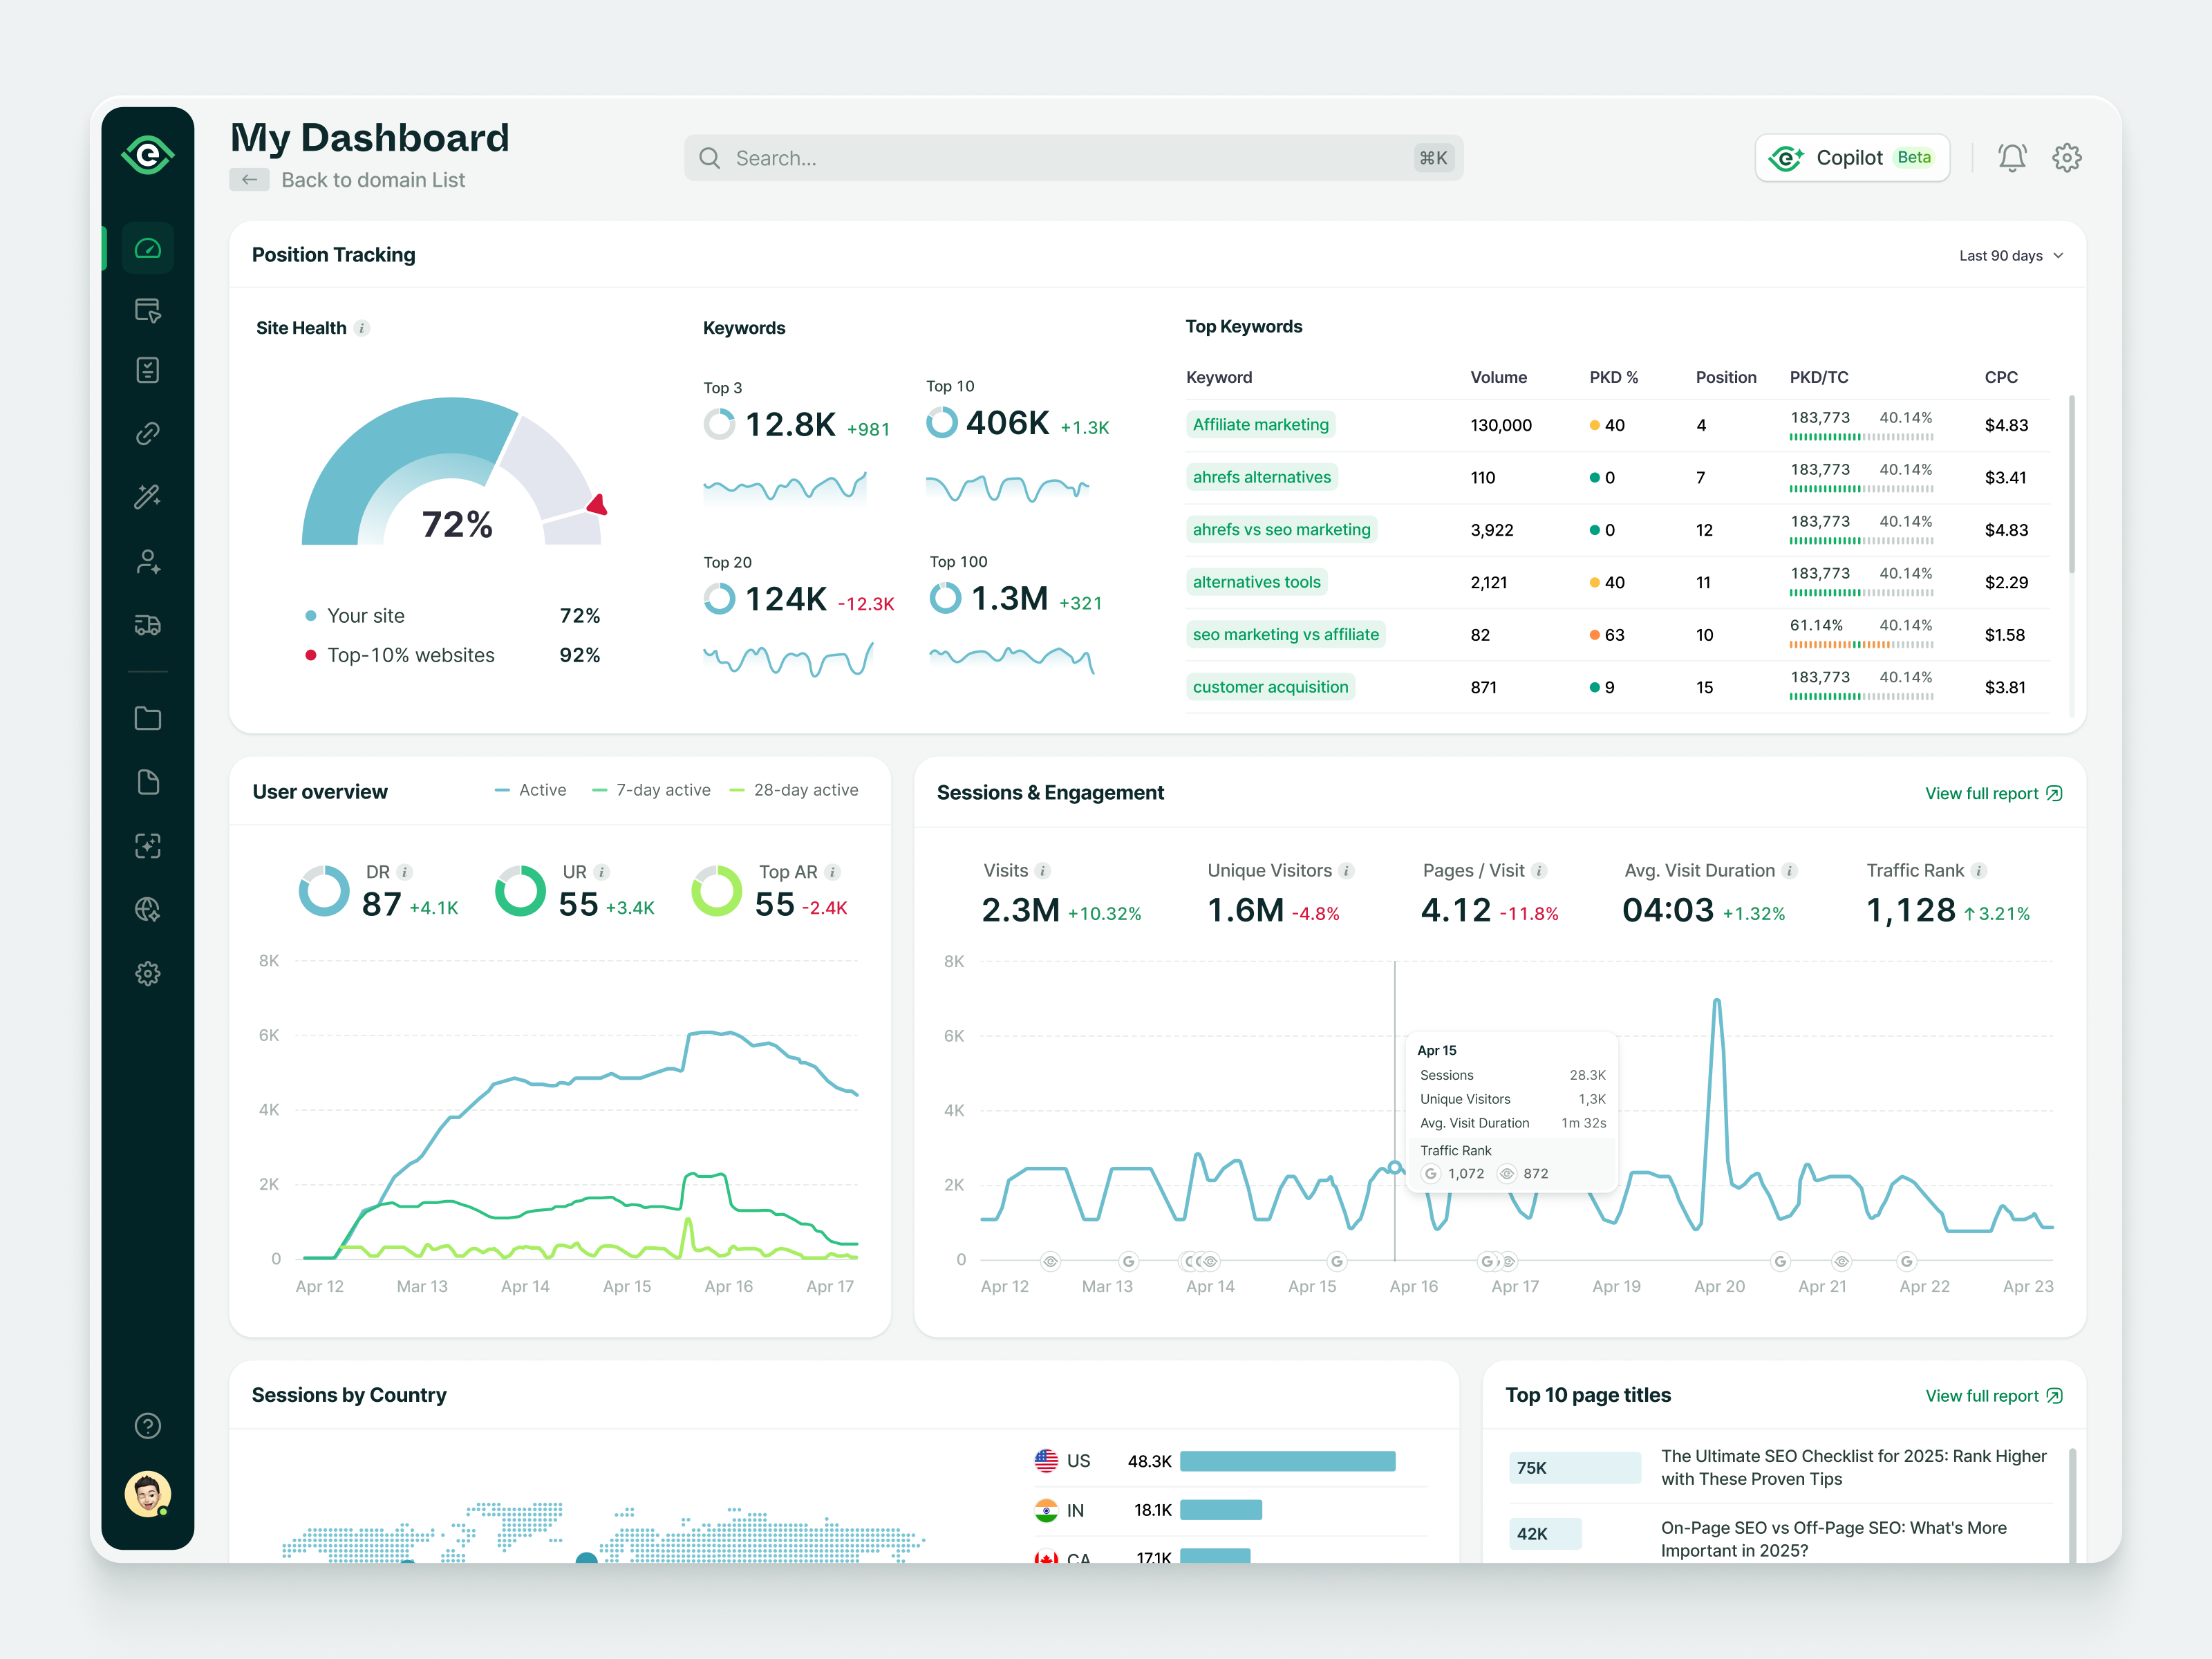Click the backlinks chain-link icon in sidebar

pos(148,432)
